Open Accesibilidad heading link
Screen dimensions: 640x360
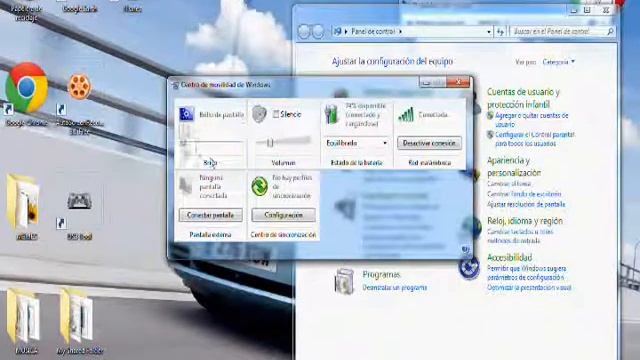click(509, 258)
